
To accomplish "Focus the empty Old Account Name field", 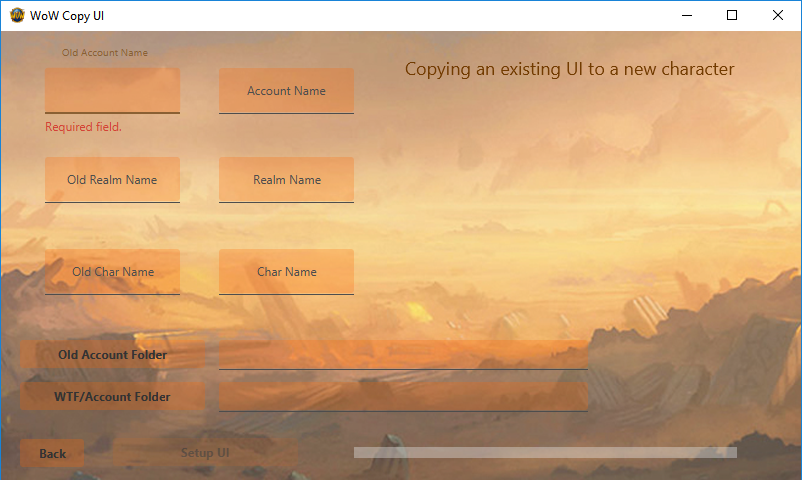I will tap(113, 91).
